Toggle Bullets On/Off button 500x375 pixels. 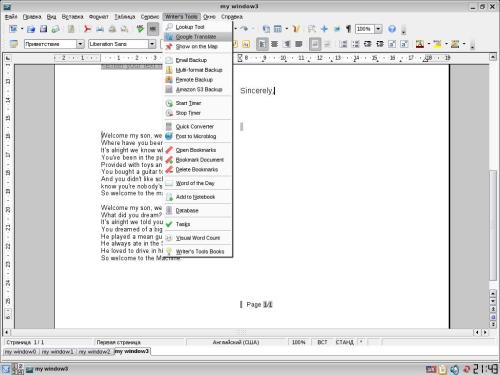[x=356, y=44]
